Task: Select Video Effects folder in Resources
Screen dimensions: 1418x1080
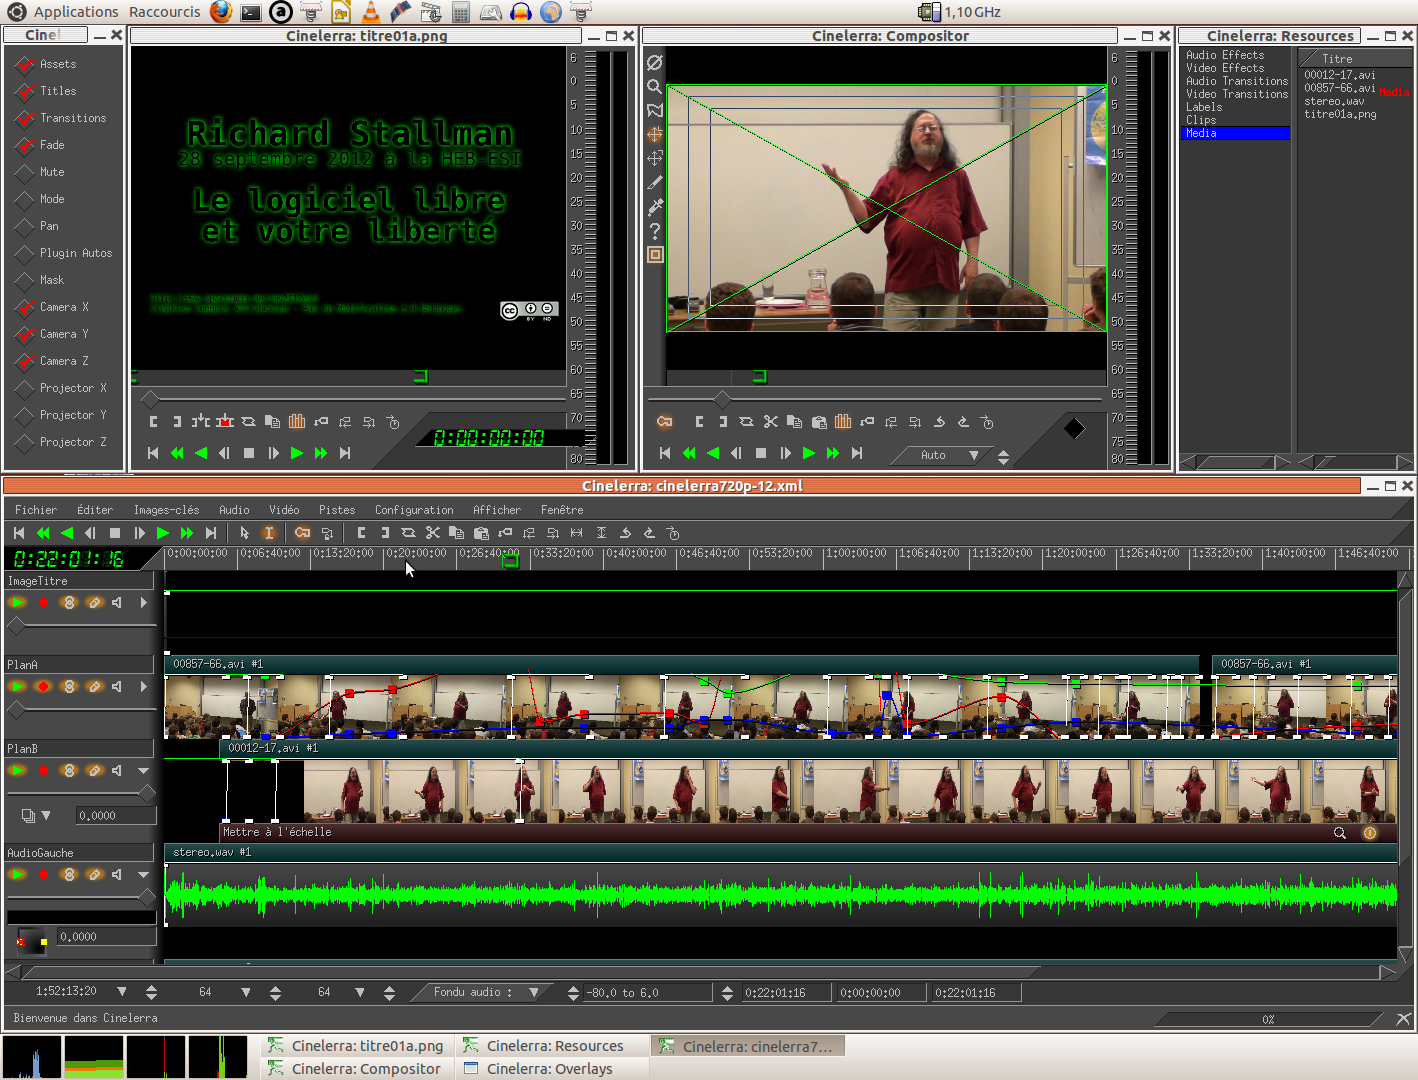Action: coord(1225,68)
